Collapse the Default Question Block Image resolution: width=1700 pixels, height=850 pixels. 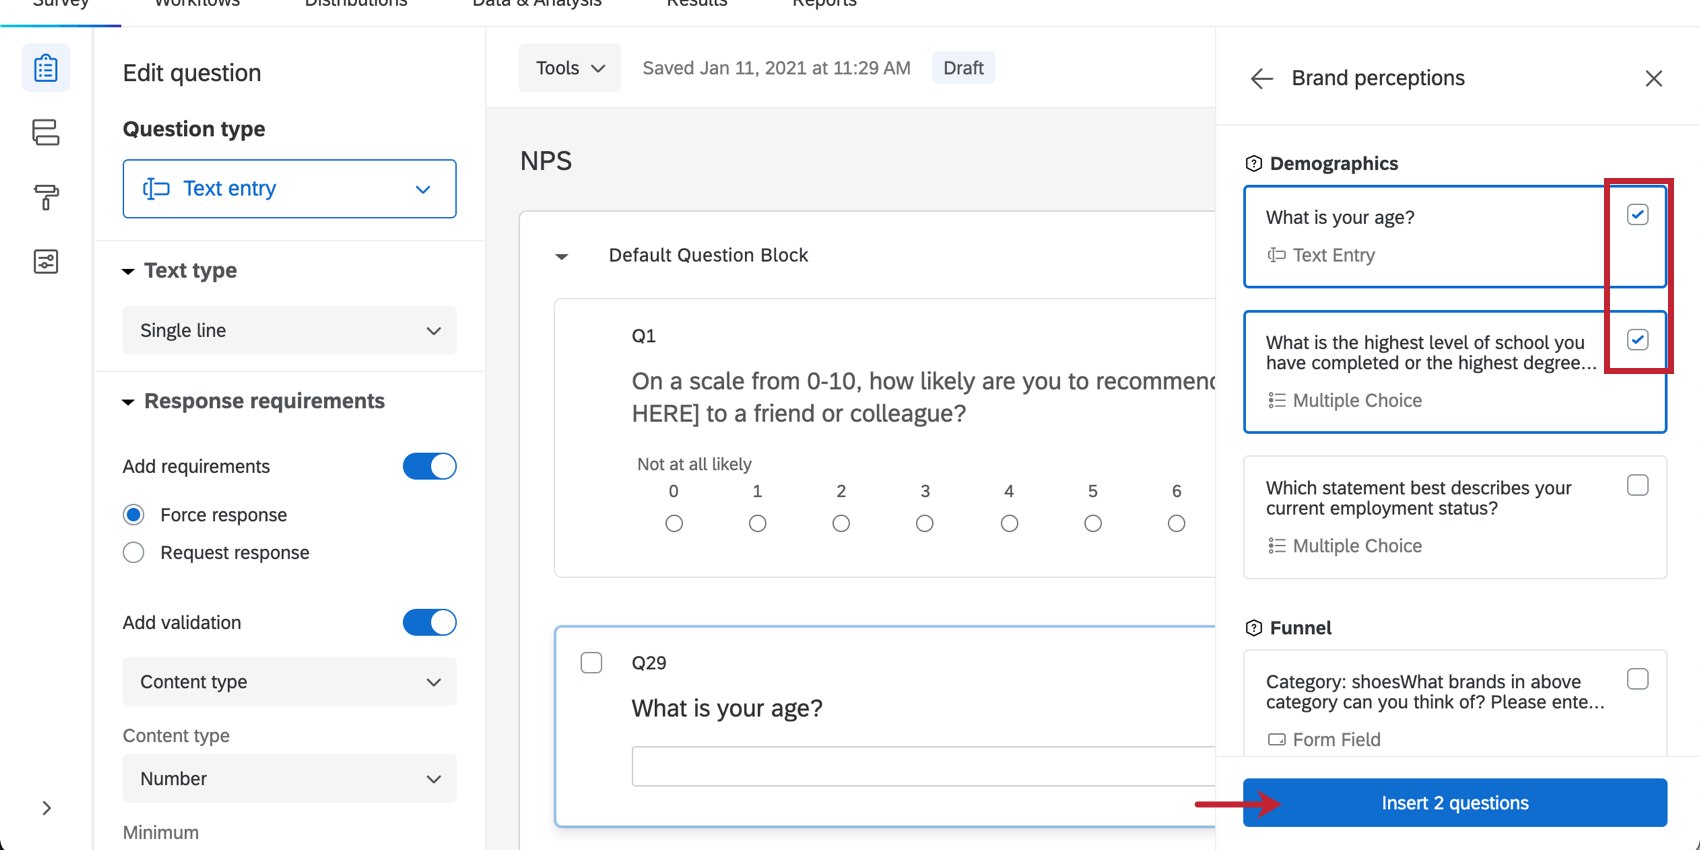(562, 256)
